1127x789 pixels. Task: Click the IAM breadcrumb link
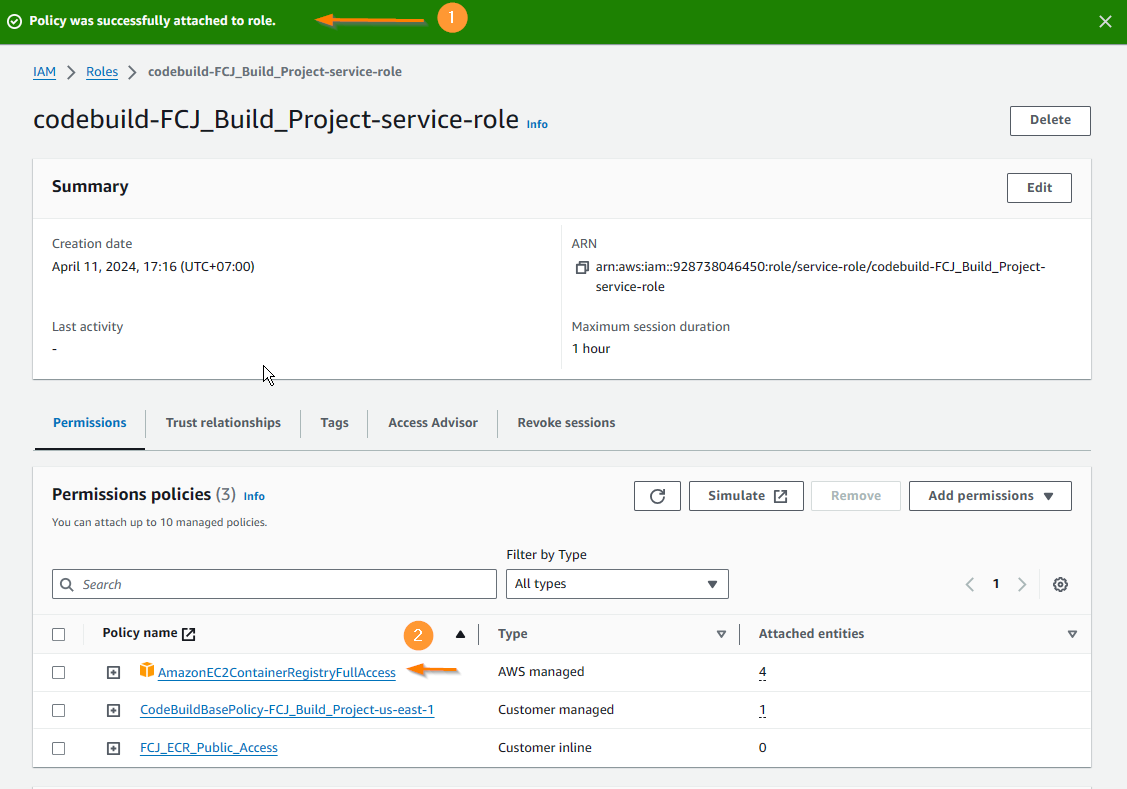pos(45,72)
